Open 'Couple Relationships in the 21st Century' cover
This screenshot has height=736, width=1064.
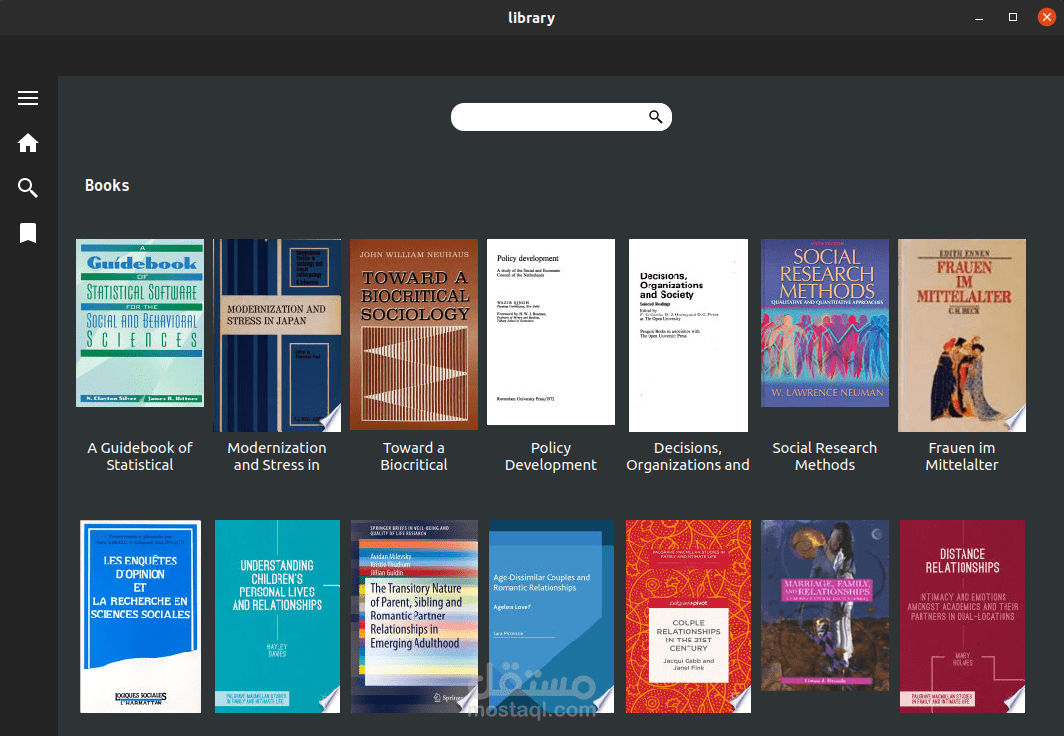point(688,617)
